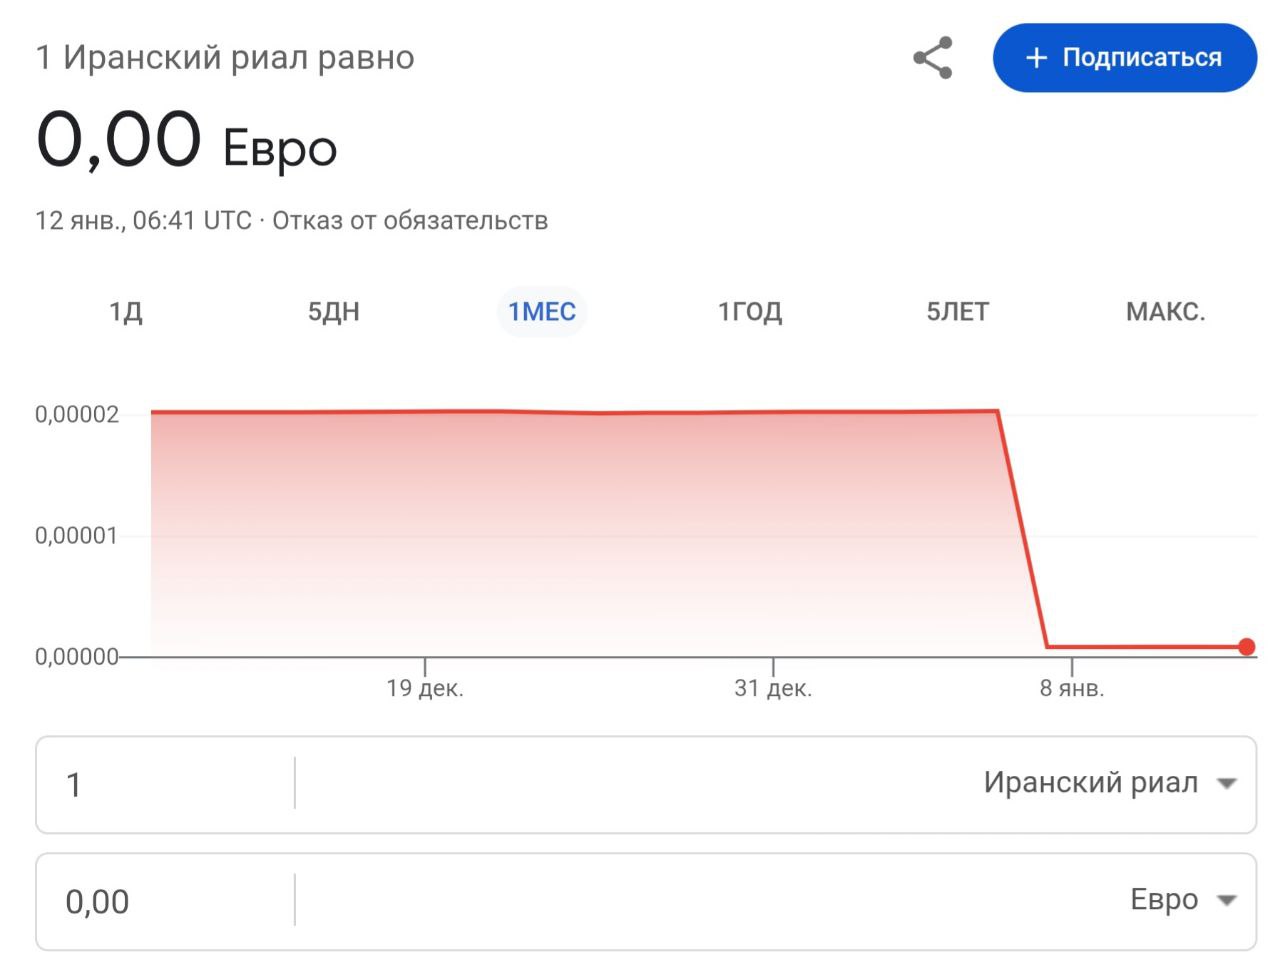This screenshot has width=1280, height=964.
Task: Click the 8 янв. axis label
Action: point(1072,688)
